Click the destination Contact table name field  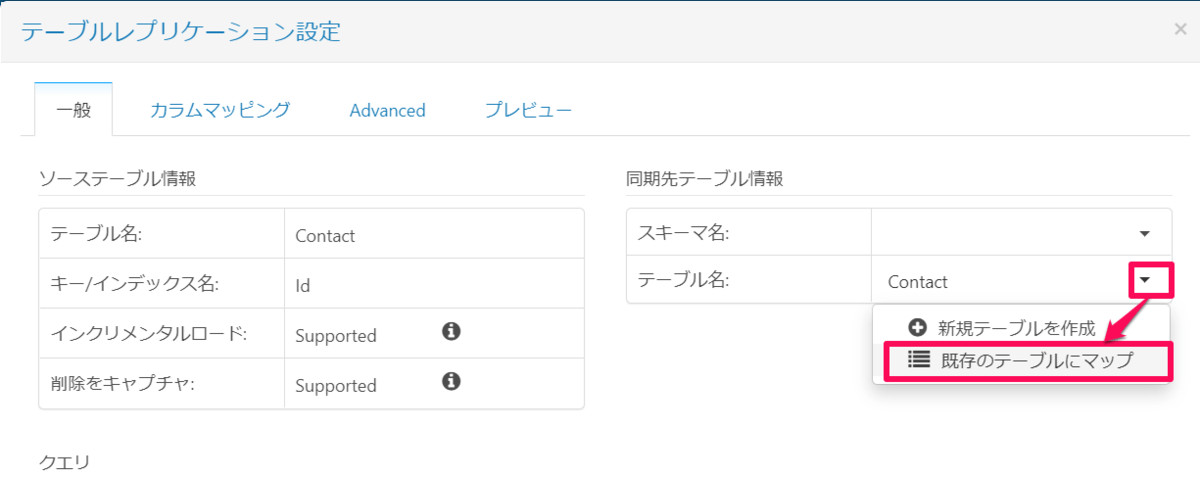click(x=1000, y=282)
